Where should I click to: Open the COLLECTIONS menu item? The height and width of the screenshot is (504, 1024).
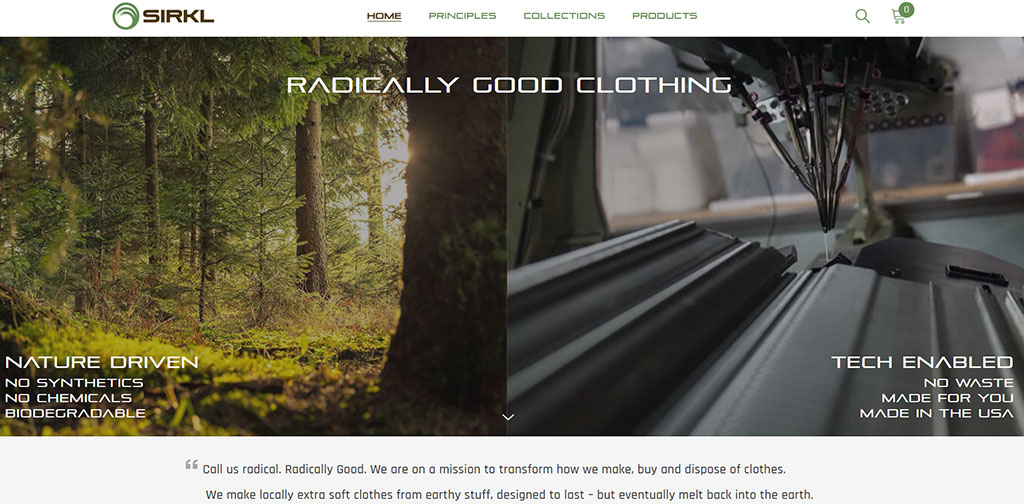pos(564,16)
